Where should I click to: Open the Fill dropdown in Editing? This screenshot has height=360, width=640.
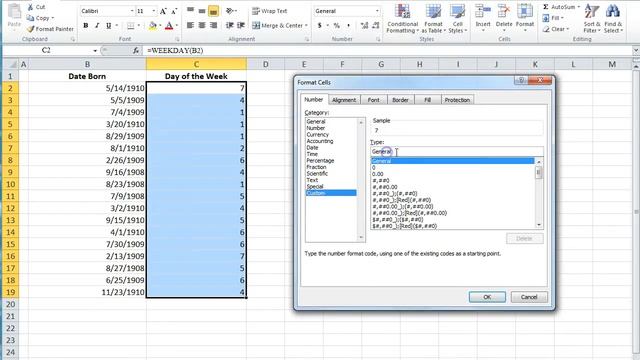point(553,18)
